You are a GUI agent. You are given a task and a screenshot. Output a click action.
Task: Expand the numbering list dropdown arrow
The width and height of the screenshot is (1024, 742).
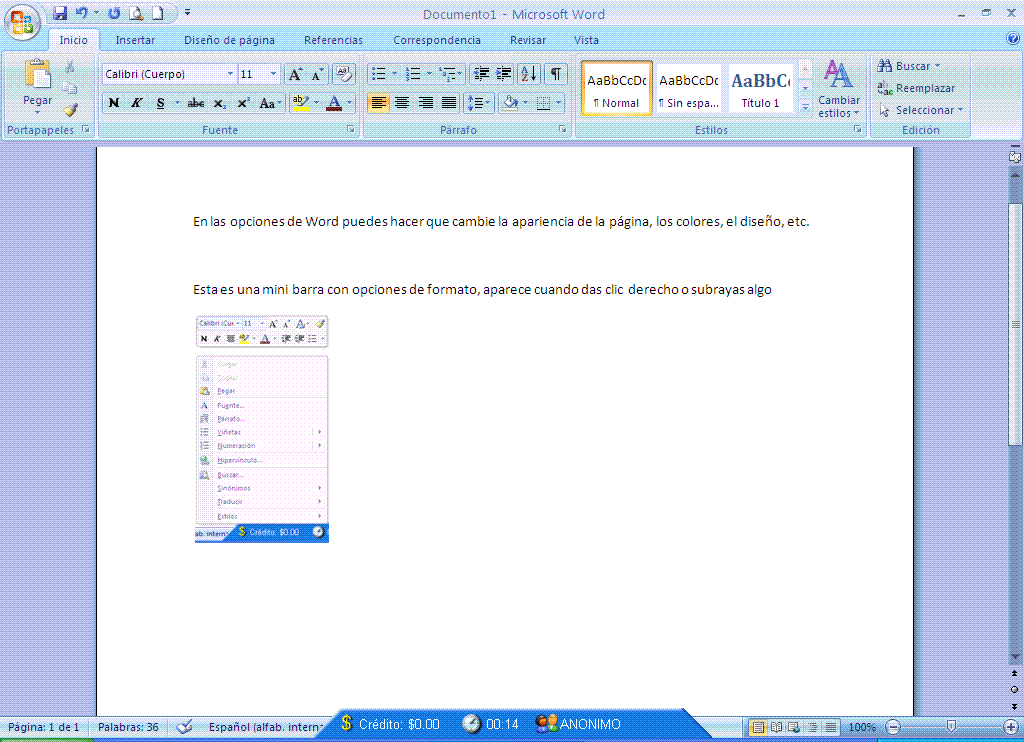click(x=429, y=74)
